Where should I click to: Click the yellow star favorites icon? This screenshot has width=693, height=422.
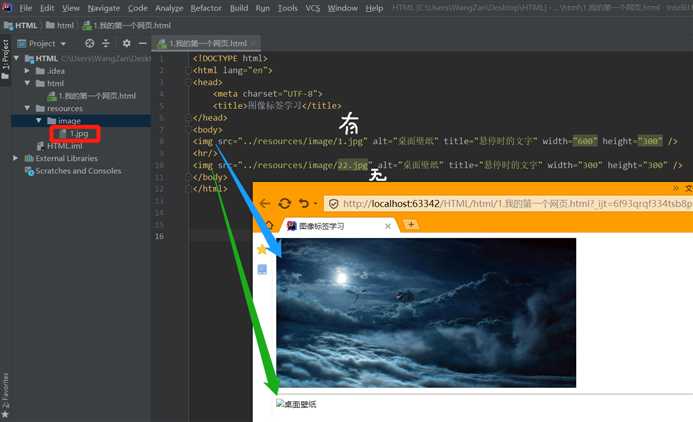click(262, 249)
